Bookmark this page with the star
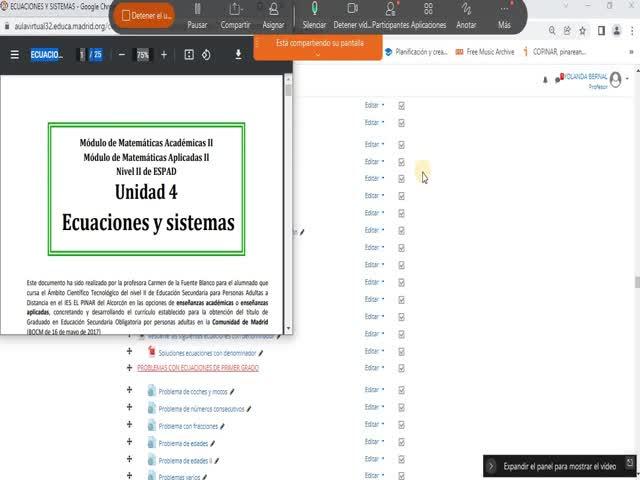Viewport: 640px width, 480px height. pyautogui.click(x=582, y=31)
